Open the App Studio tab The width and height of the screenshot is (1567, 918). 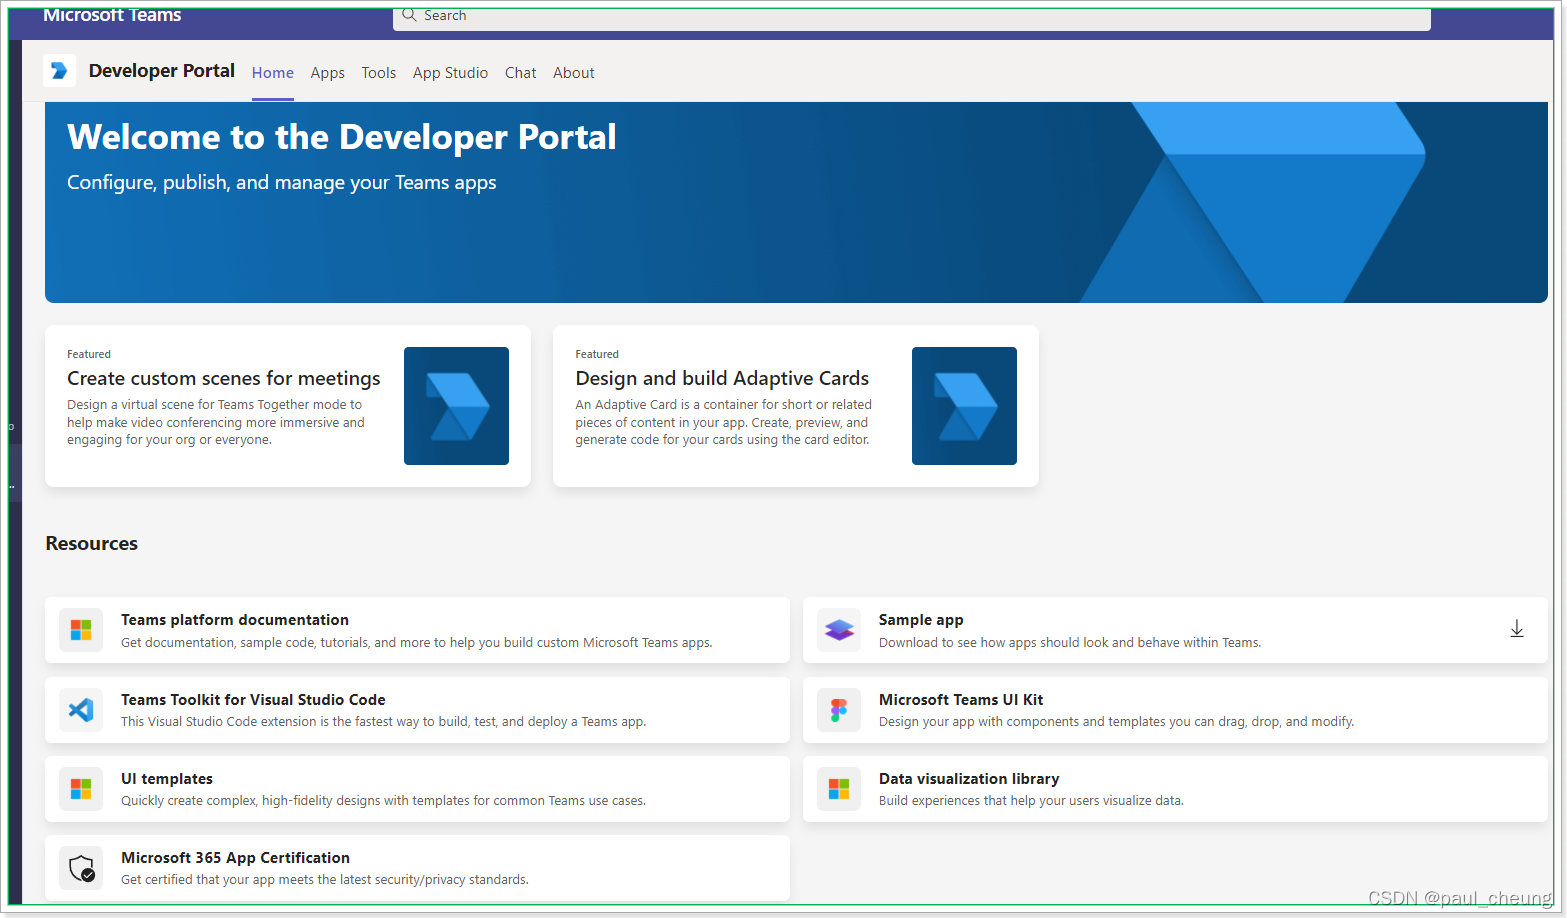tap(451, 73)
